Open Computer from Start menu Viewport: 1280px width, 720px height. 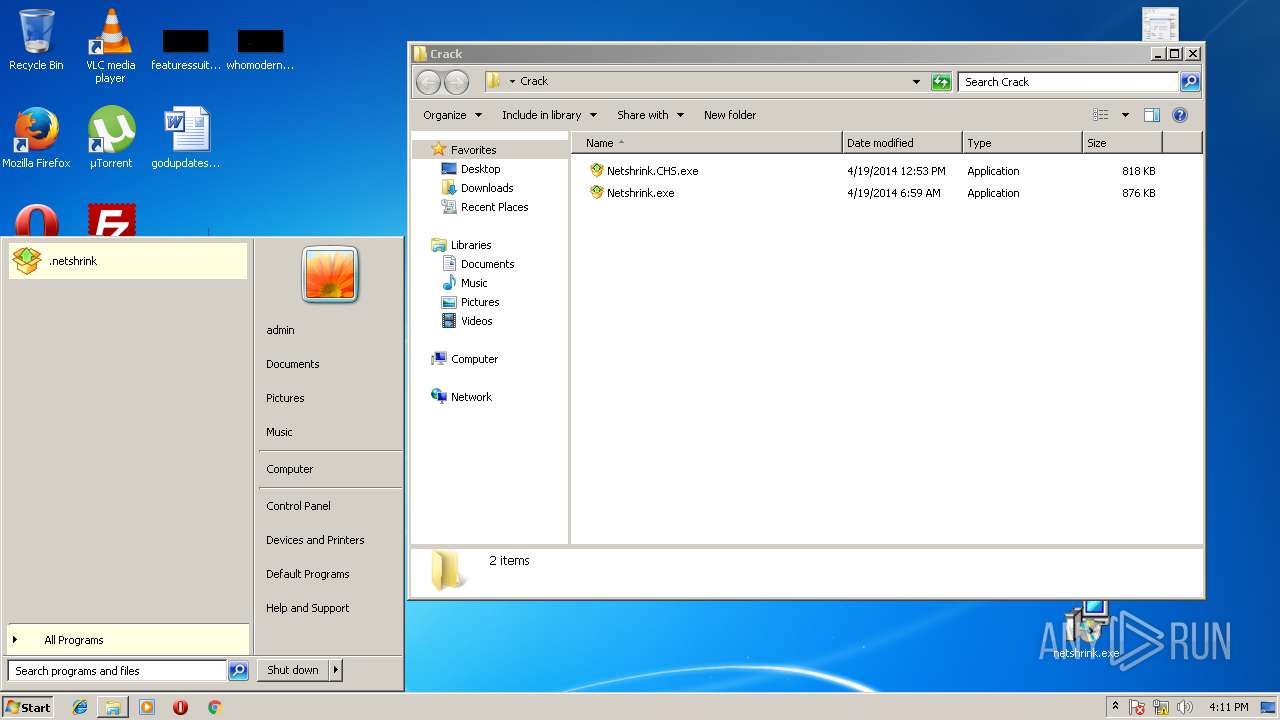click(x=290, y=469)
